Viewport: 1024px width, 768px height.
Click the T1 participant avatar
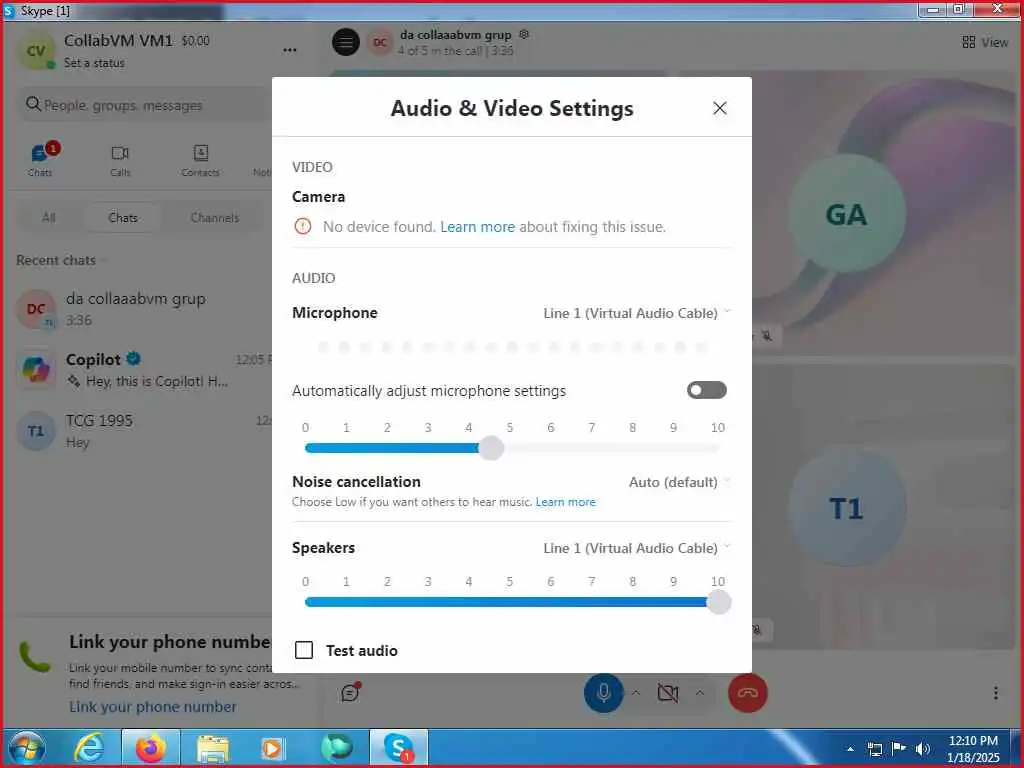tap(846, 508)
